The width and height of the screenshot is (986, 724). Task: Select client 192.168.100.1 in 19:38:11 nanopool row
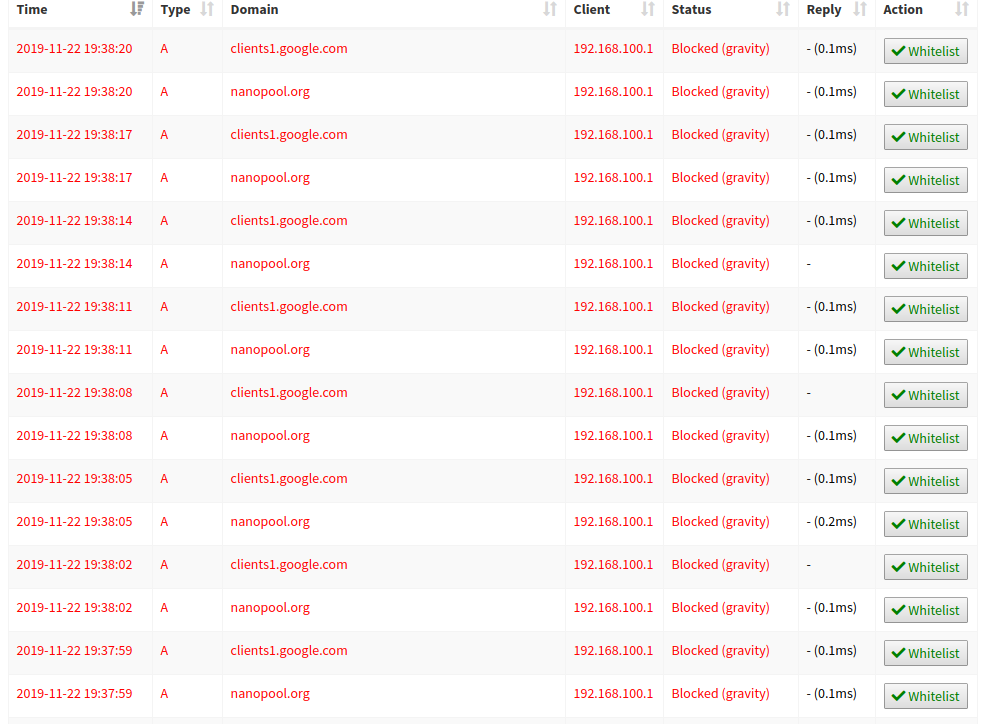coord(613,350)
